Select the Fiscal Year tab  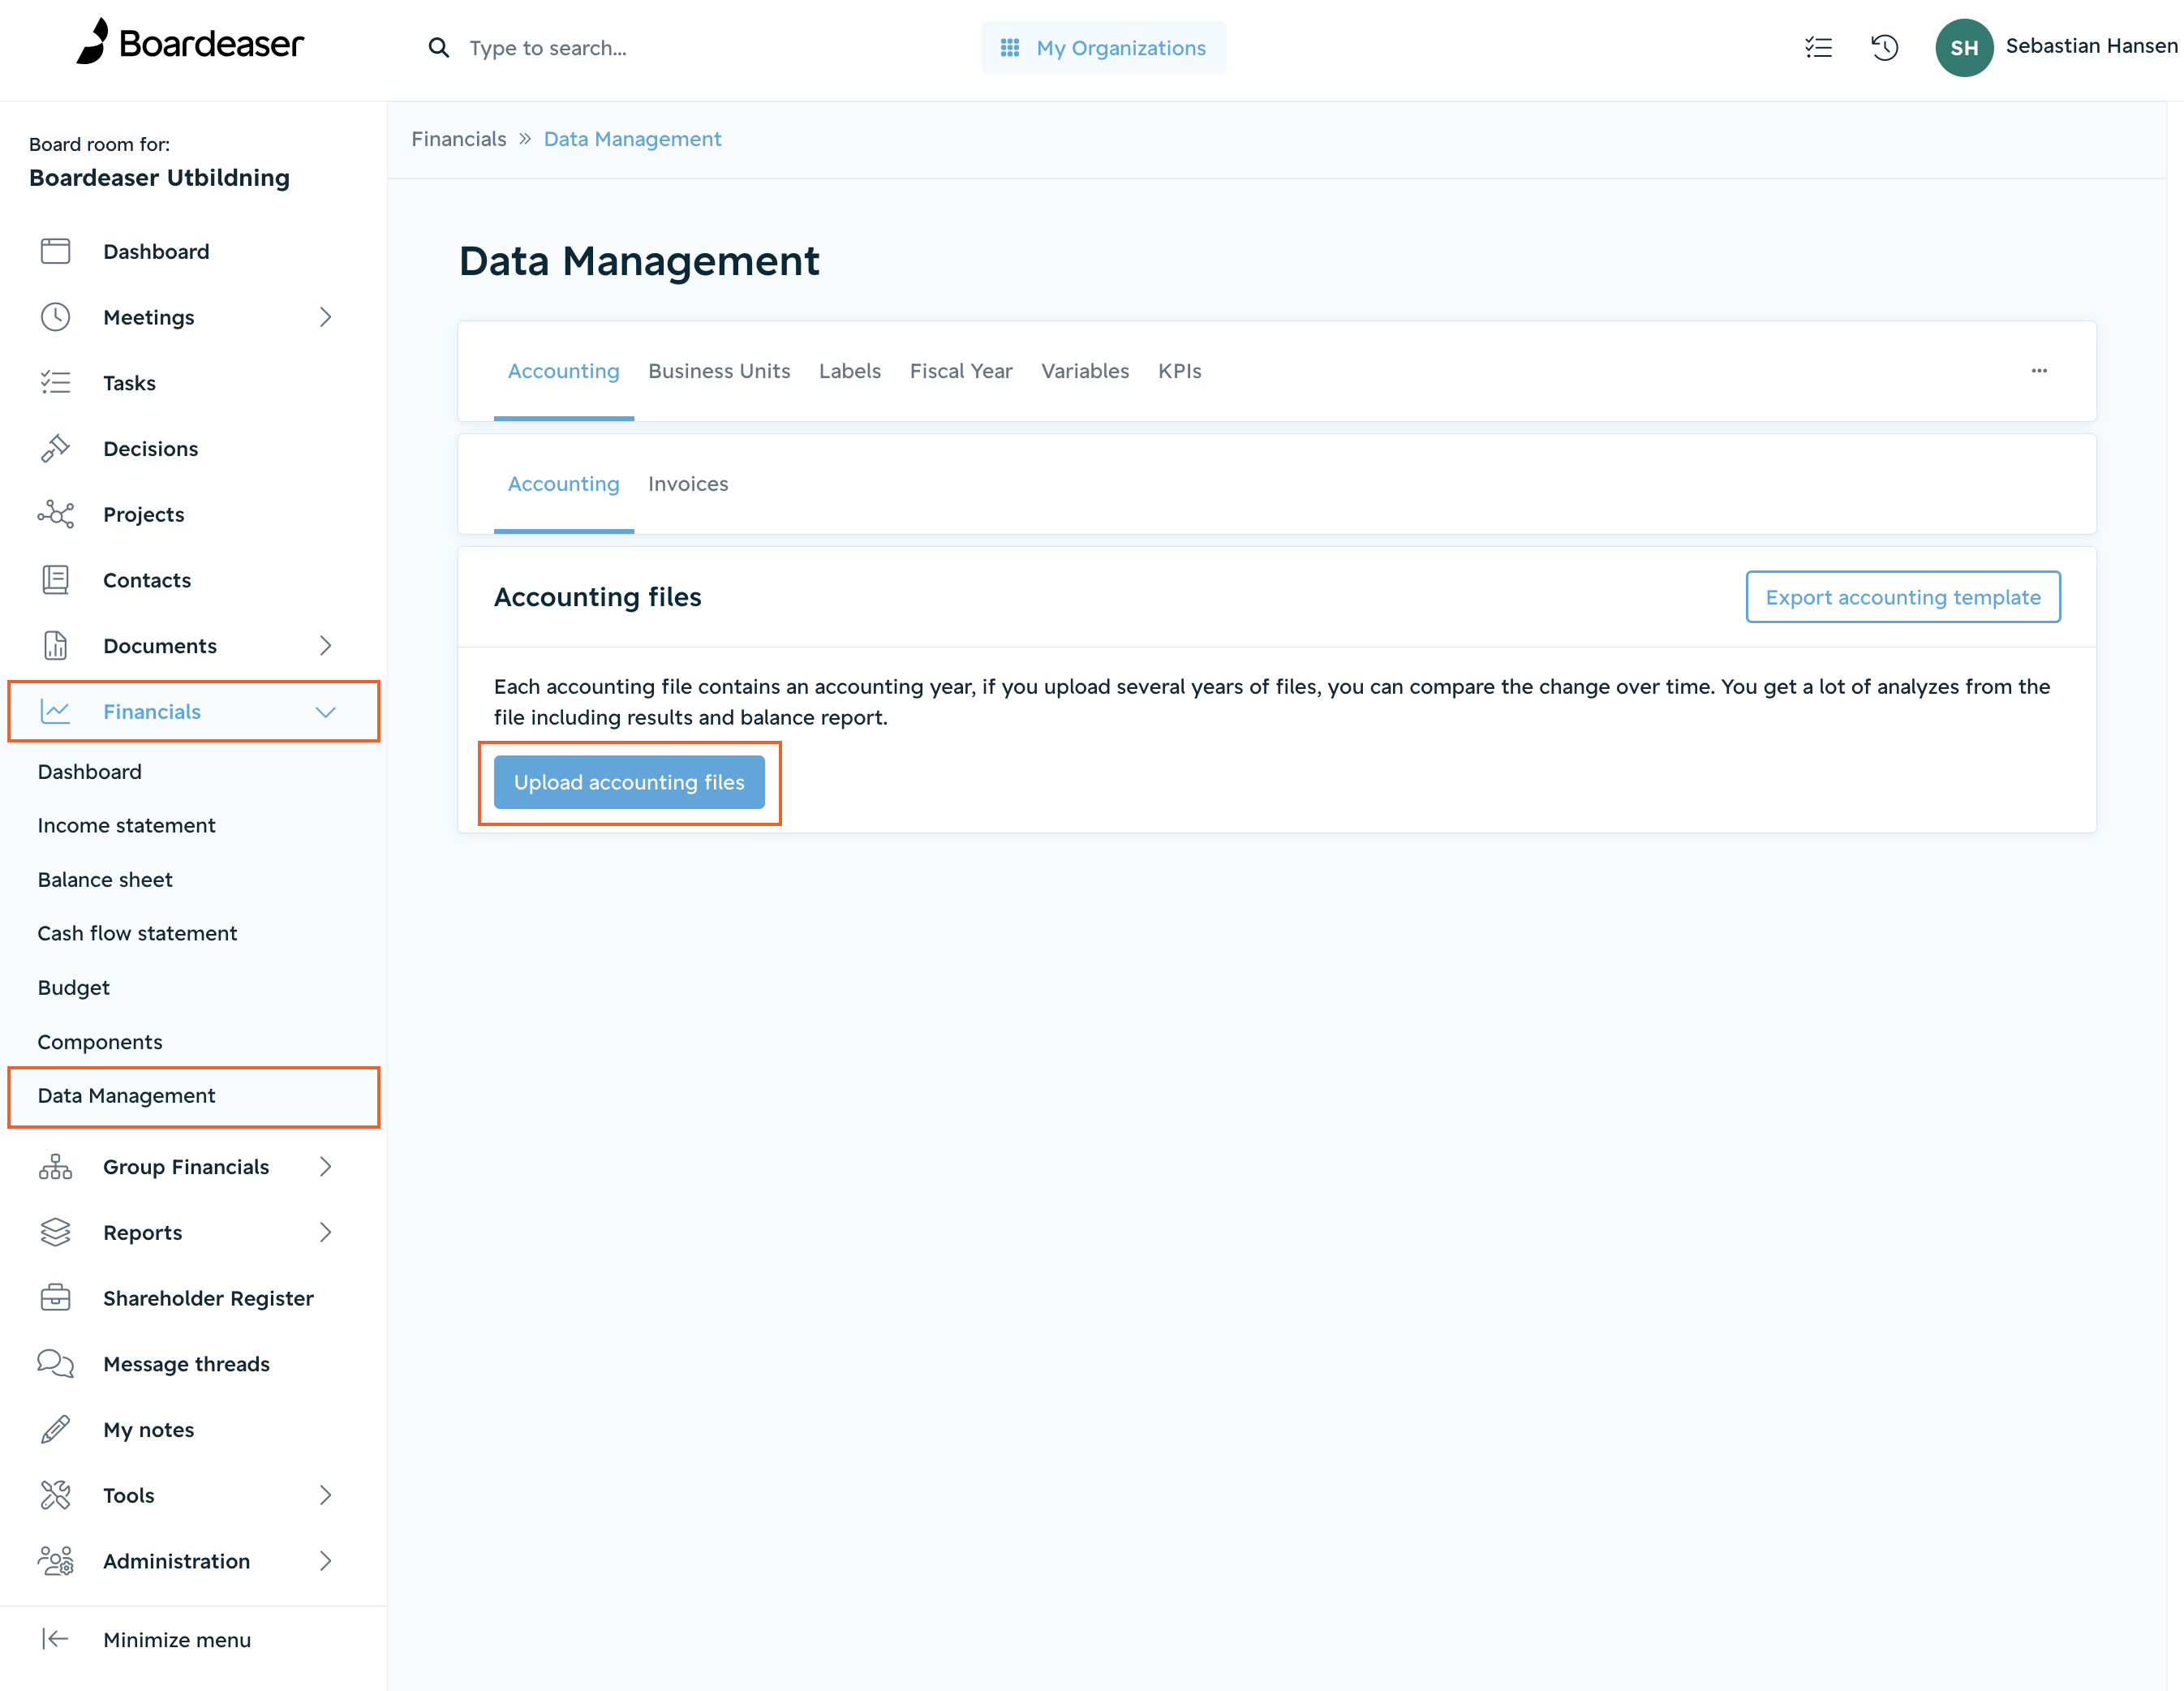coord(961,371)
